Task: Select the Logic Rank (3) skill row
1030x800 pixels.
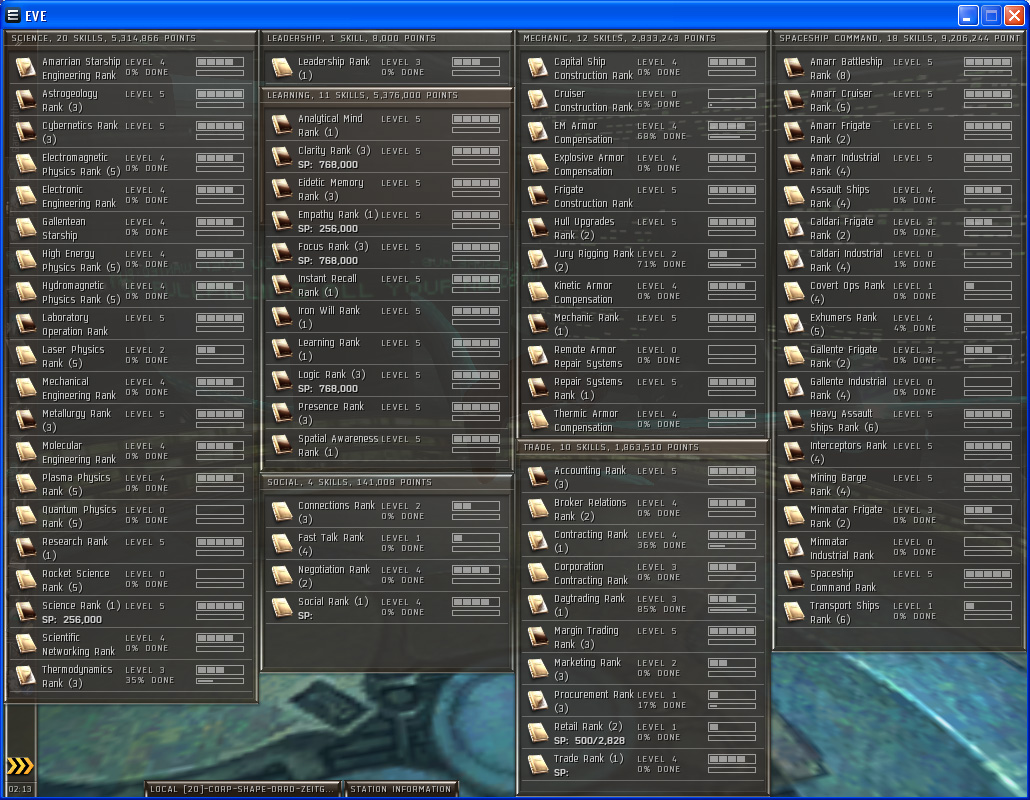Action: tap(387, 381)
